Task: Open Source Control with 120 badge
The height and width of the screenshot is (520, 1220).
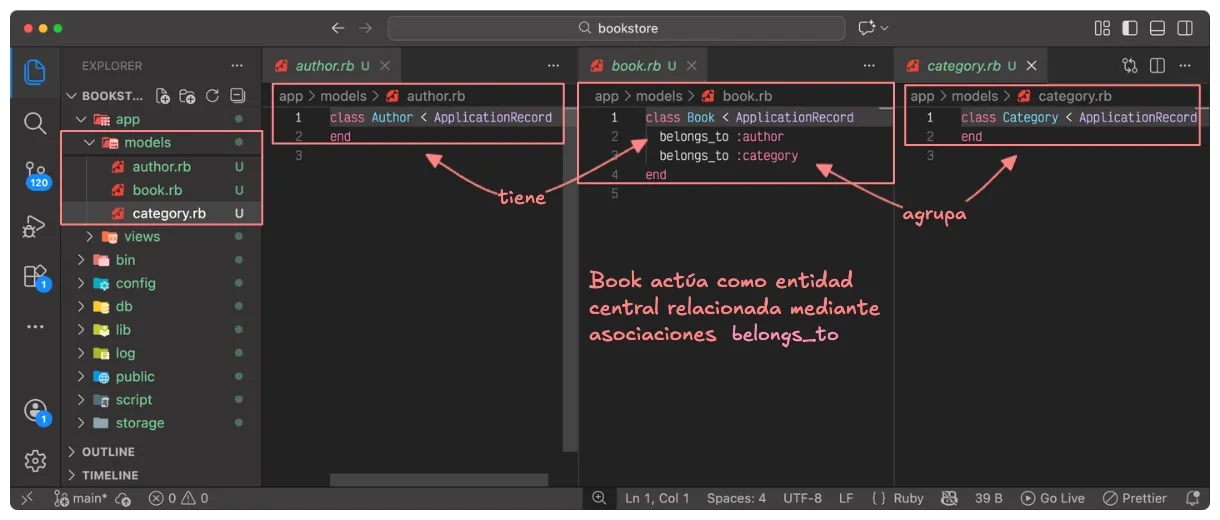Action: 35,174
